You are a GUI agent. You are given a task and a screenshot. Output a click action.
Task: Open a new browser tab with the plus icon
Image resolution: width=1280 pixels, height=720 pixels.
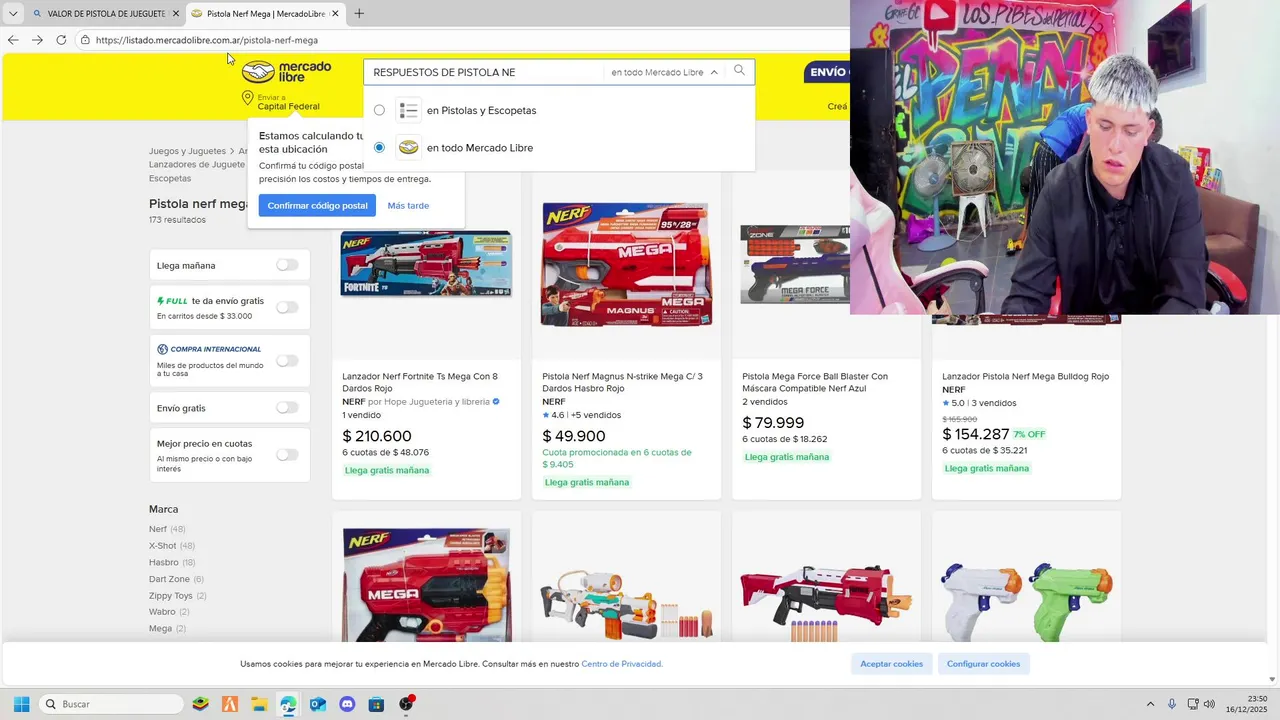359,14
